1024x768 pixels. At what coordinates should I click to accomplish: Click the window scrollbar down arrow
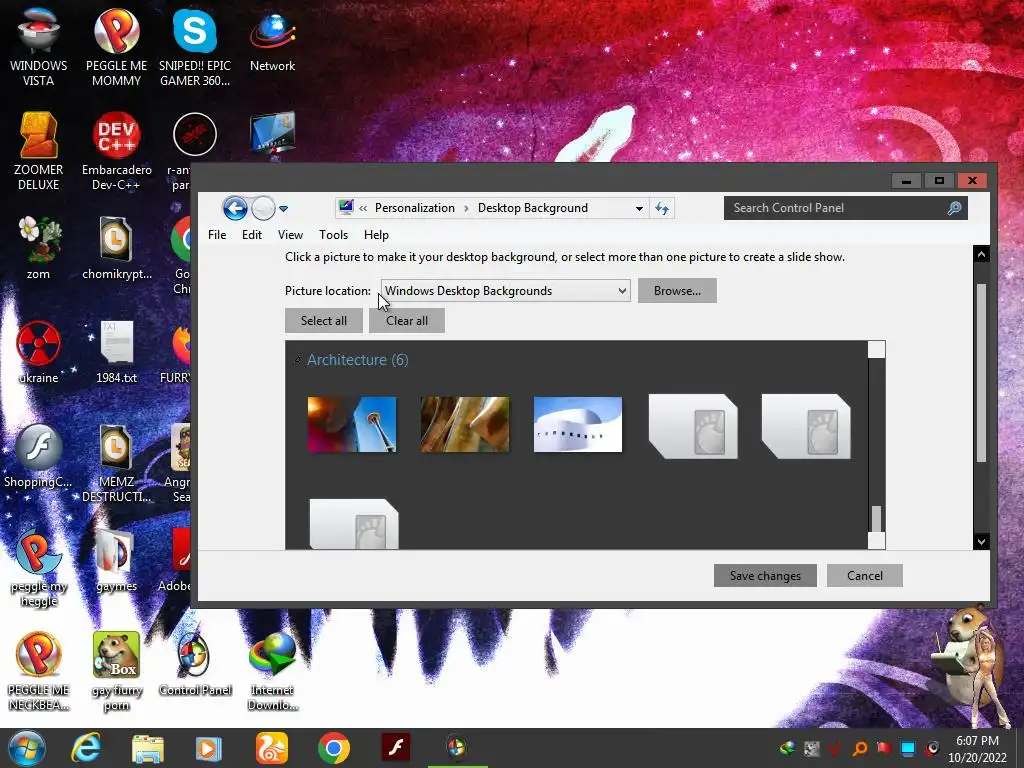click(x=981, y=541)
